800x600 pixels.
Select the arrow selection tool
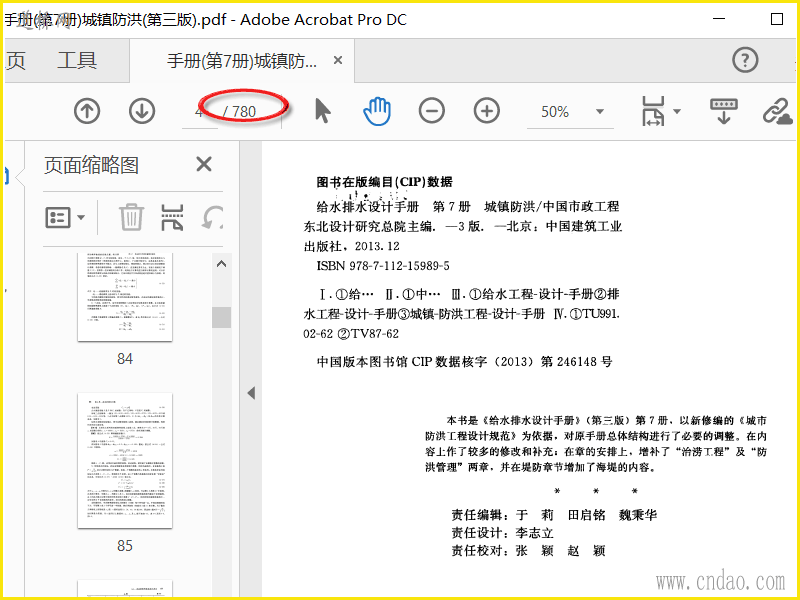click(x=322, y=111)
